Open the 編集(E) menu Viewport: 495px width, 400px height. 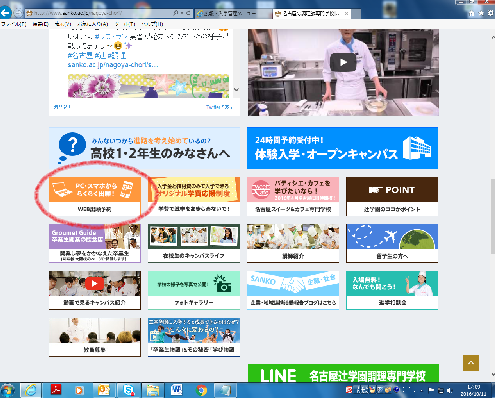point(40,24)
